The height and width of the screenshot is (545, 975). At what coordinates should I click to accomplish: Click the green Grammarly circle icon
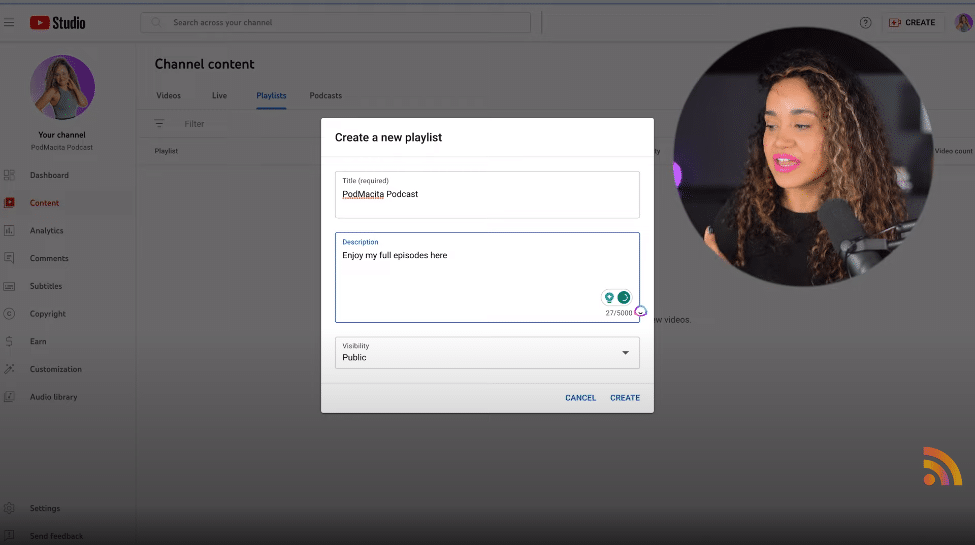coord(624,297)
